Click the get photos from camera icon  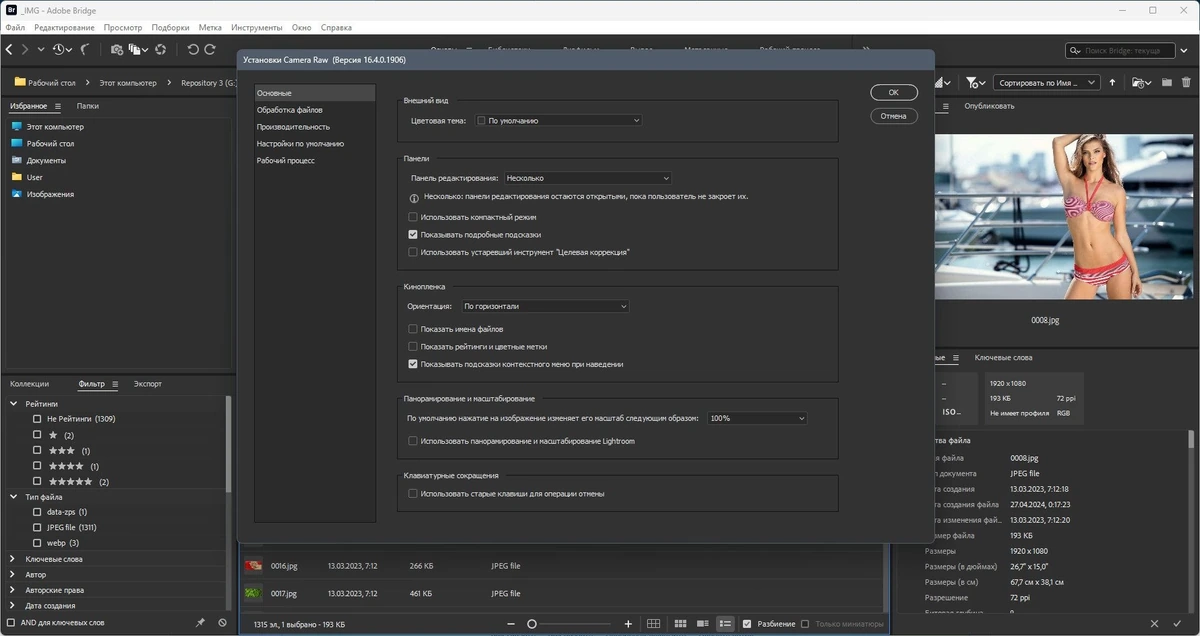pyautogui.click(x=117, y=49)
